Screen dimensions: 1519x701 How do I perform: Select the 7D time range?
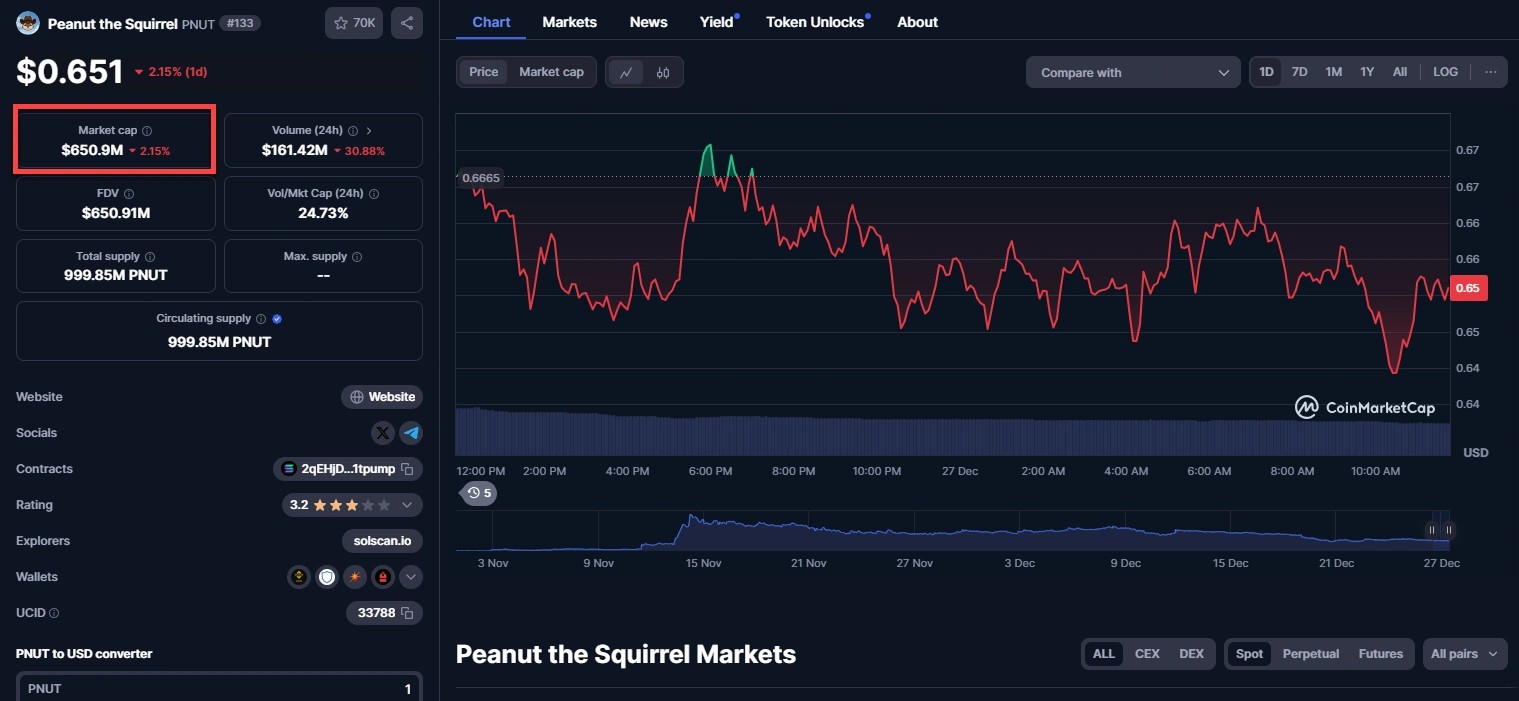click(x=1299, y=72)
